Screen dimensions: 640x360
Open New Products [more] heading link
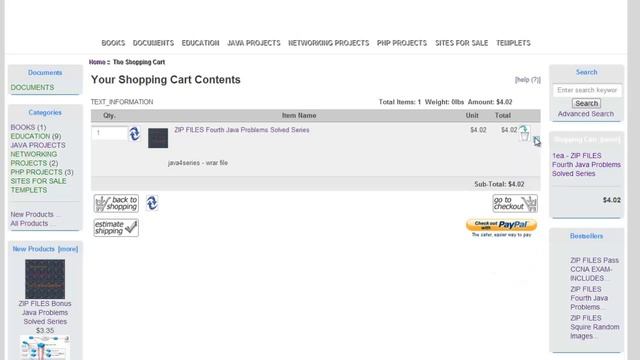tap(45, 249)
